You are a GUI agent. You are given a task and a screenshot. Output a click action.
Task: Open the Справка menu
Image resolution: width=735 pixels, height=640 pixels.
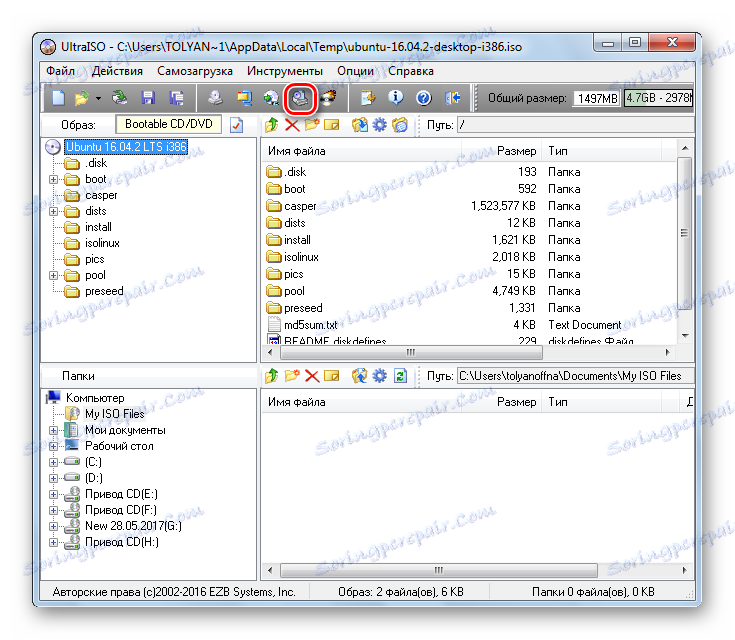coord(411,71)
